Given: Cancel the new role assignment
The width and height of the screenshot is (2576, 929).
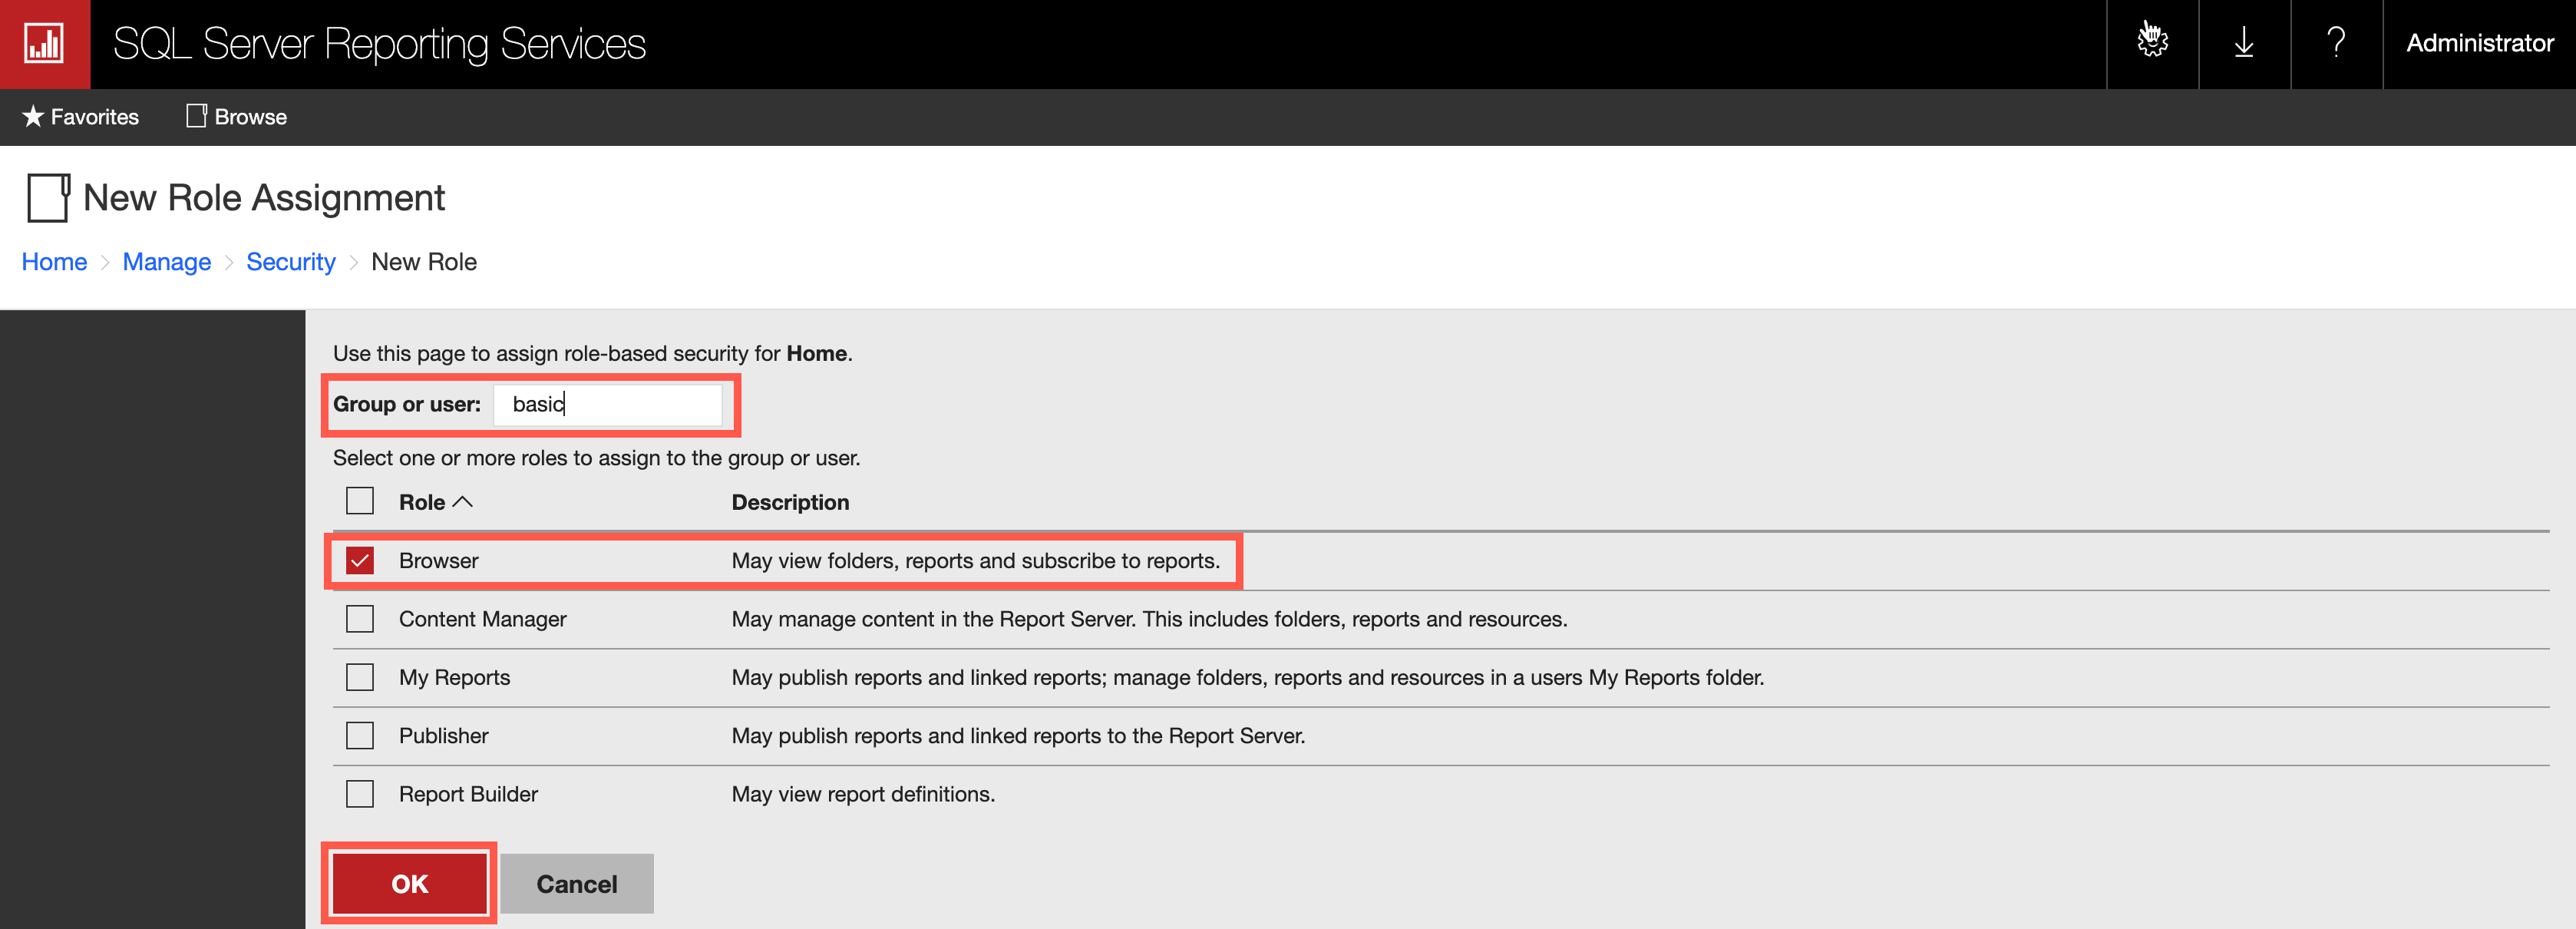Looking at the screenshot, I should coord(577,884).
